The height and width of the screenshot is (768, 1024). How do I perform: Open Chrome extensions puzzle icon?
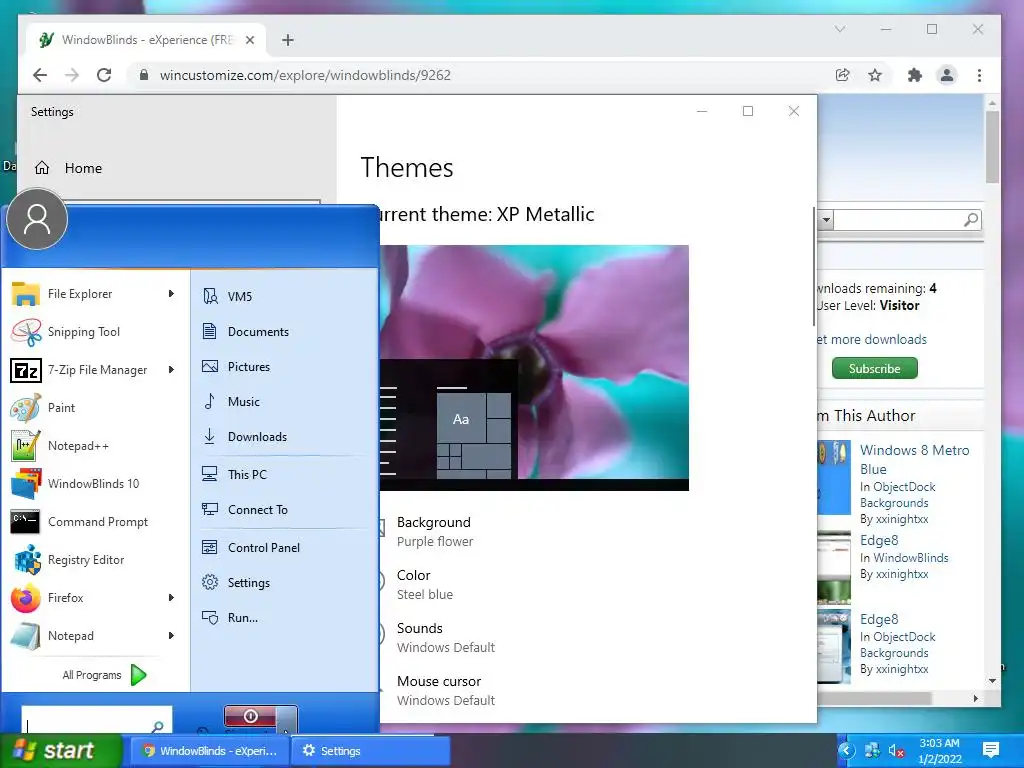click(914, 75)
